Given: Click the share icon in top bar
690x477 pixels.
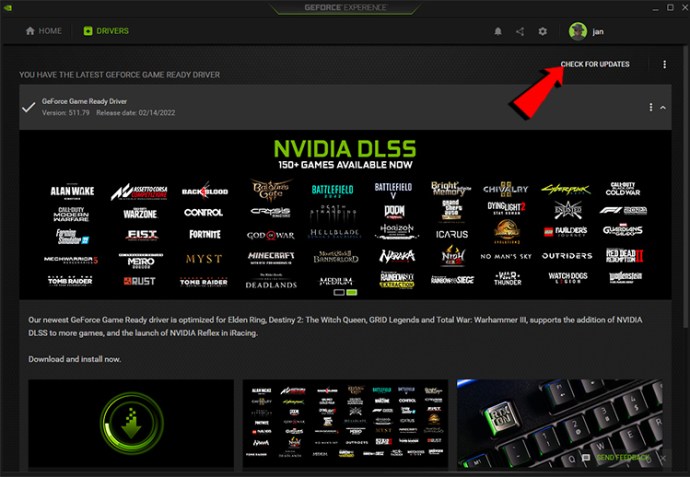Looking at the screenshot, I should (x=520, y=31).
